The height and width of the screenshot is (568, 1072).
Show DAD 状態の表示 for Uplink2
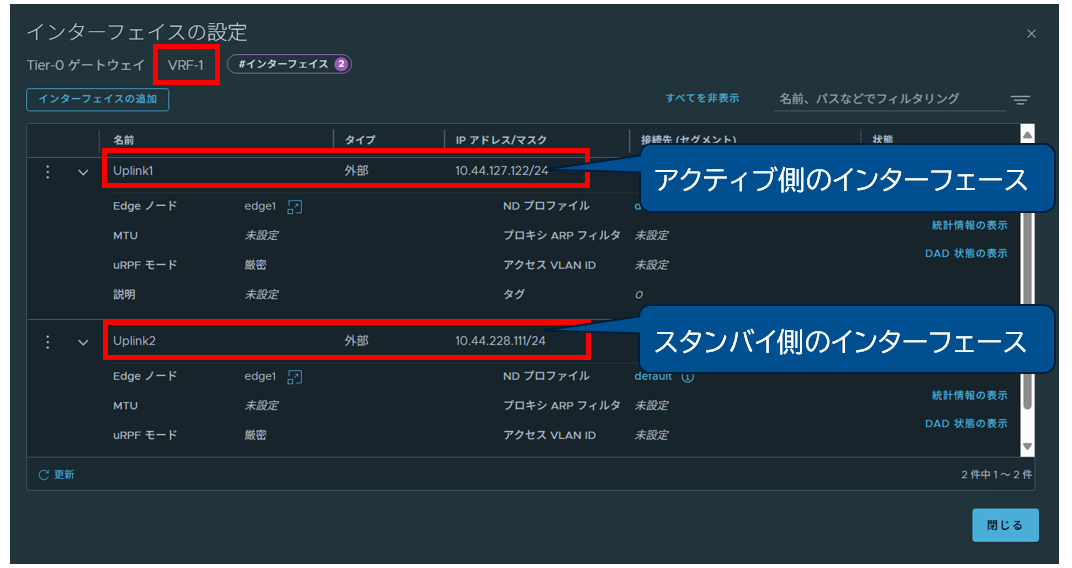tap(966, 424)
